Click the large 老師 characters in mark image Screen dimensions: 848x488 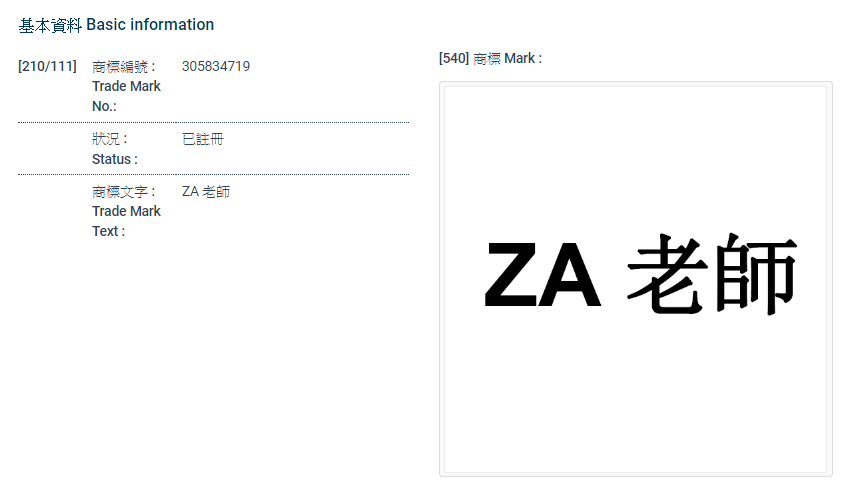(711, 275)
